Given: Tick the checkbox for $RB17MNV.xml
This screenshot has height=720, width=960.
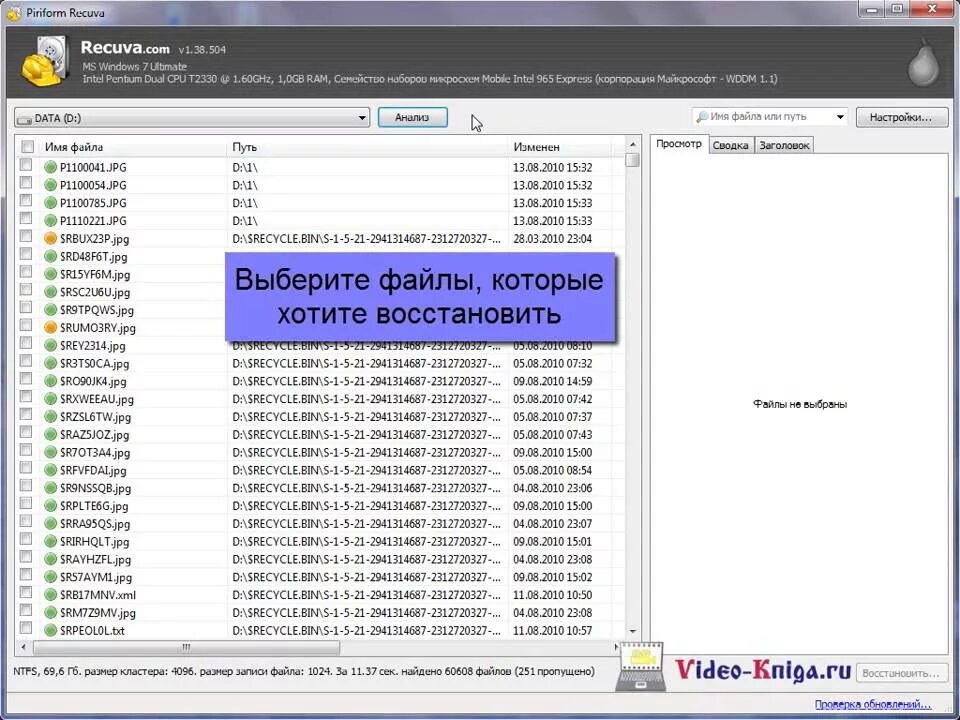Looking at the screenshot, I should [26, 593].
